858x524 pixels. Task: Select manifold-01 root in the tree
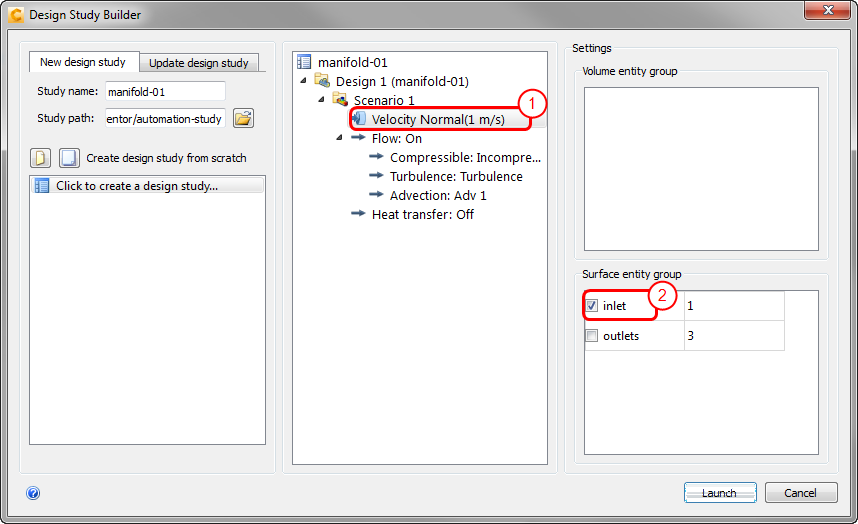[352, 62]
